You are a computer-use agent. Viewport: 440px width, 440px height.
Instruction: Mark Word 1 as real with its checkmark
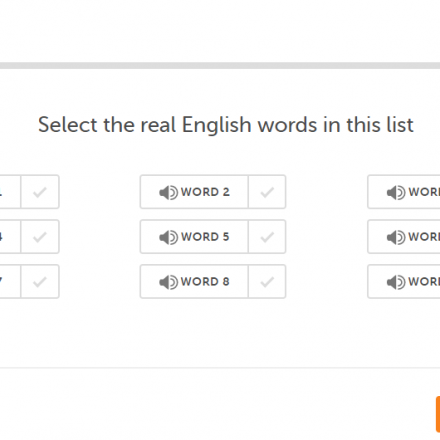click(40, 192)
